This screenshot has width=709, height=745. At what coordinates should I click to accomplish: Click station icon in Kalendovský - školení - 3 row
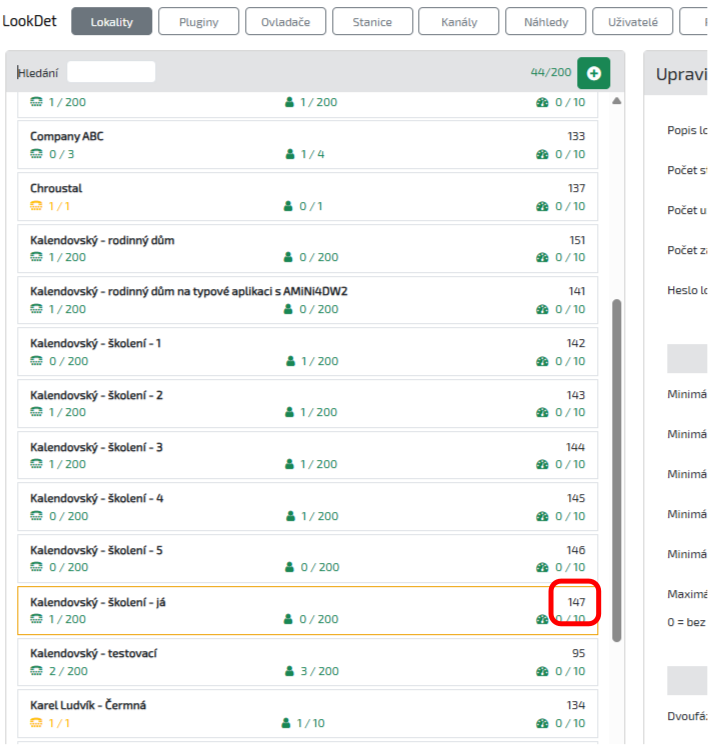coord(37,464)
